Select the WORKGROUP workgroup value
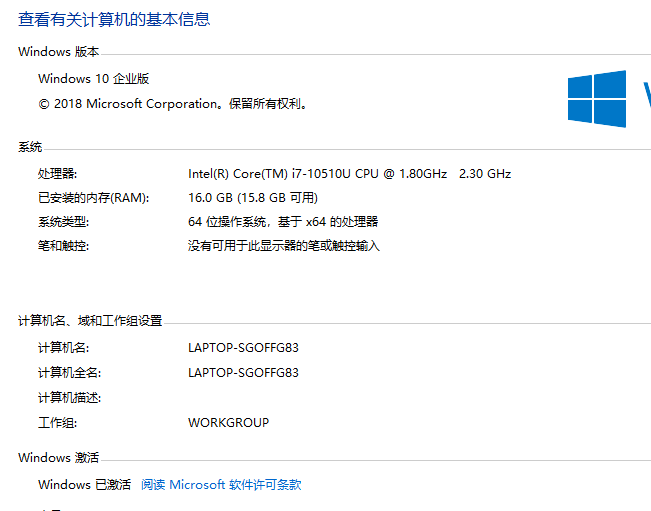This screenshot has width=651, height=511. coord(228,423)
